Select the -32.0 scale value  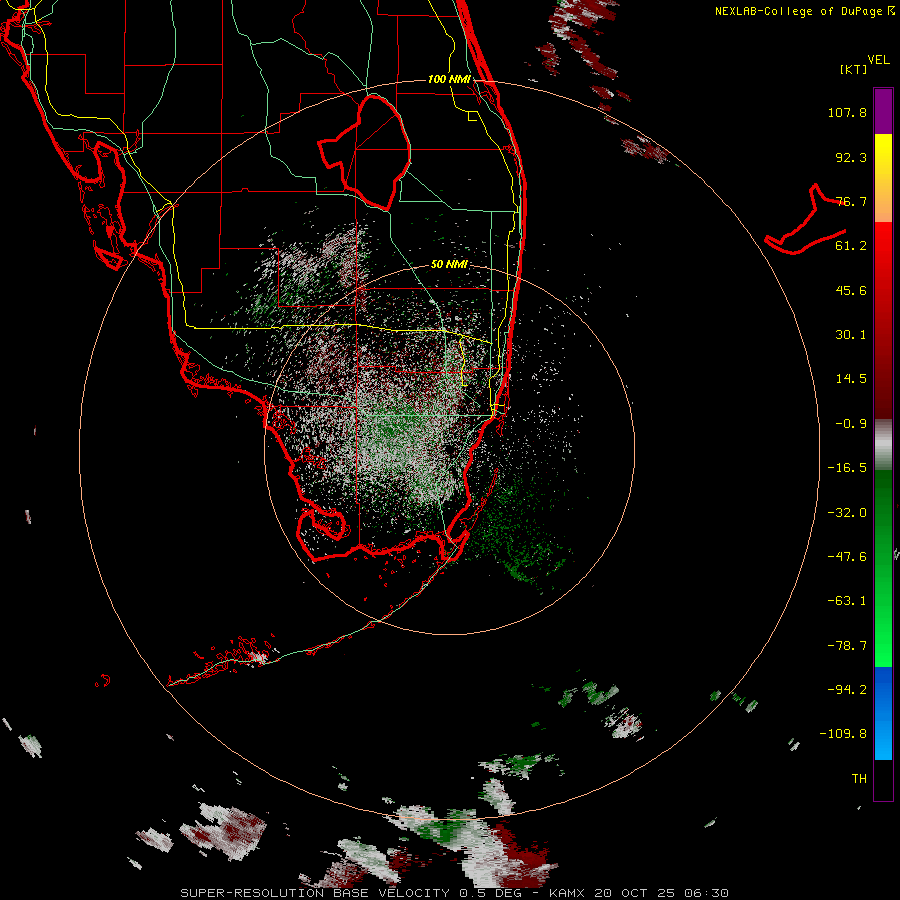point(847,513)
